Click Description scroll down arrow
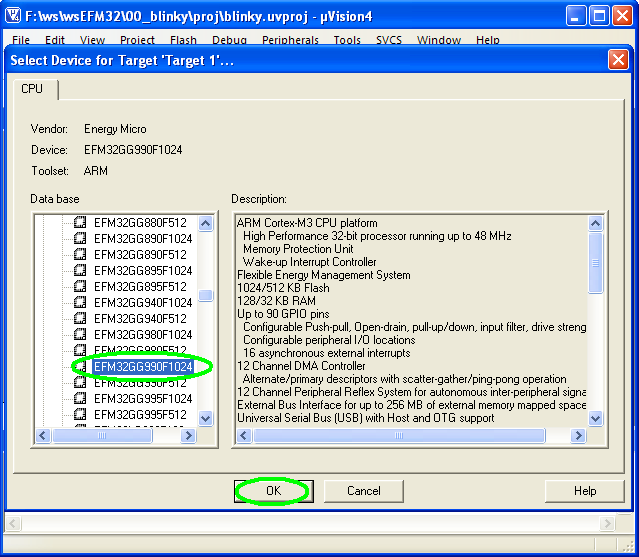 coord(595,418)
